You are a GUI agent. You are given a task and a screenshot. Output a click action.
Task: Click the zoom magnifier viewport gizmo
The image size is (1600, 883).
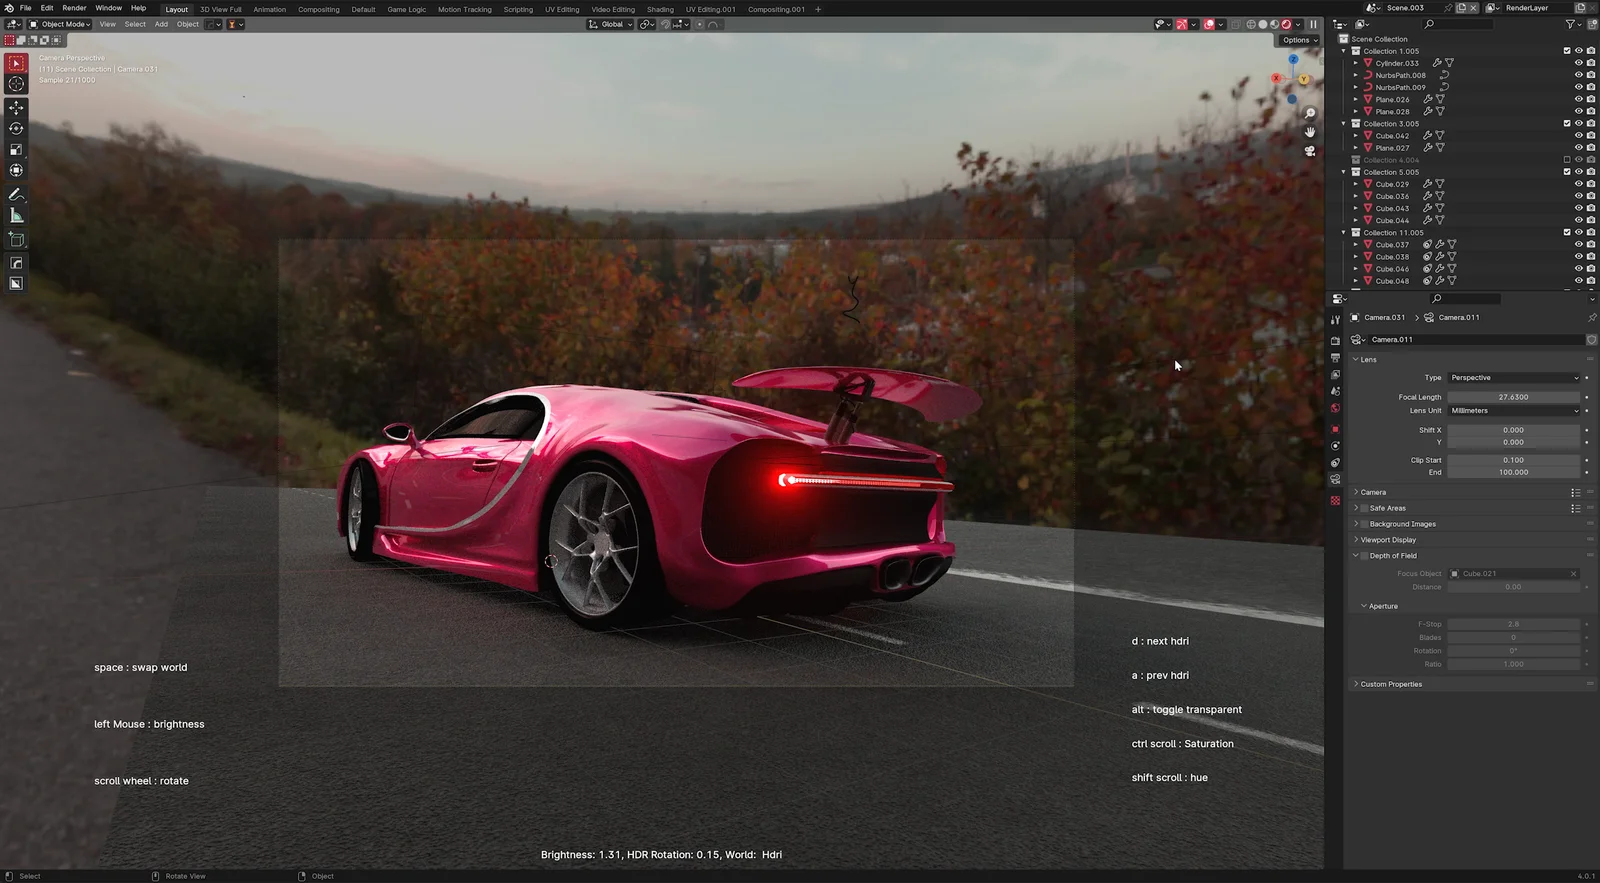click(x=1310, y=114)
